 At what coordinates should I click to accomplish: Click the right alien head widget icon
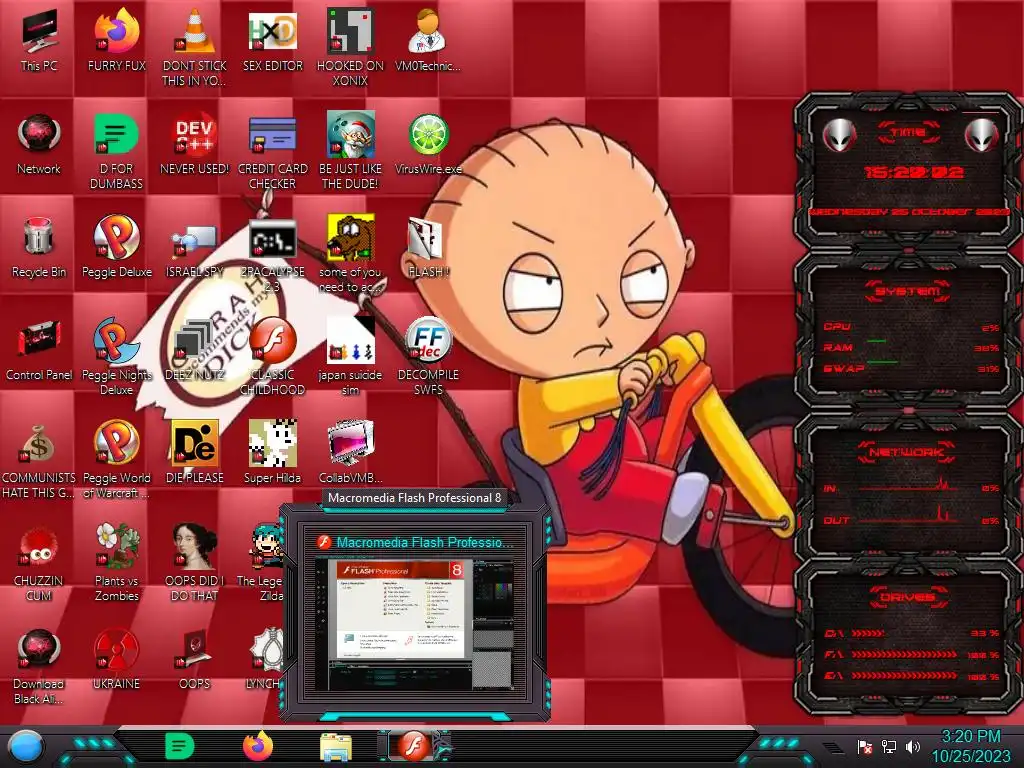[982, 135]
